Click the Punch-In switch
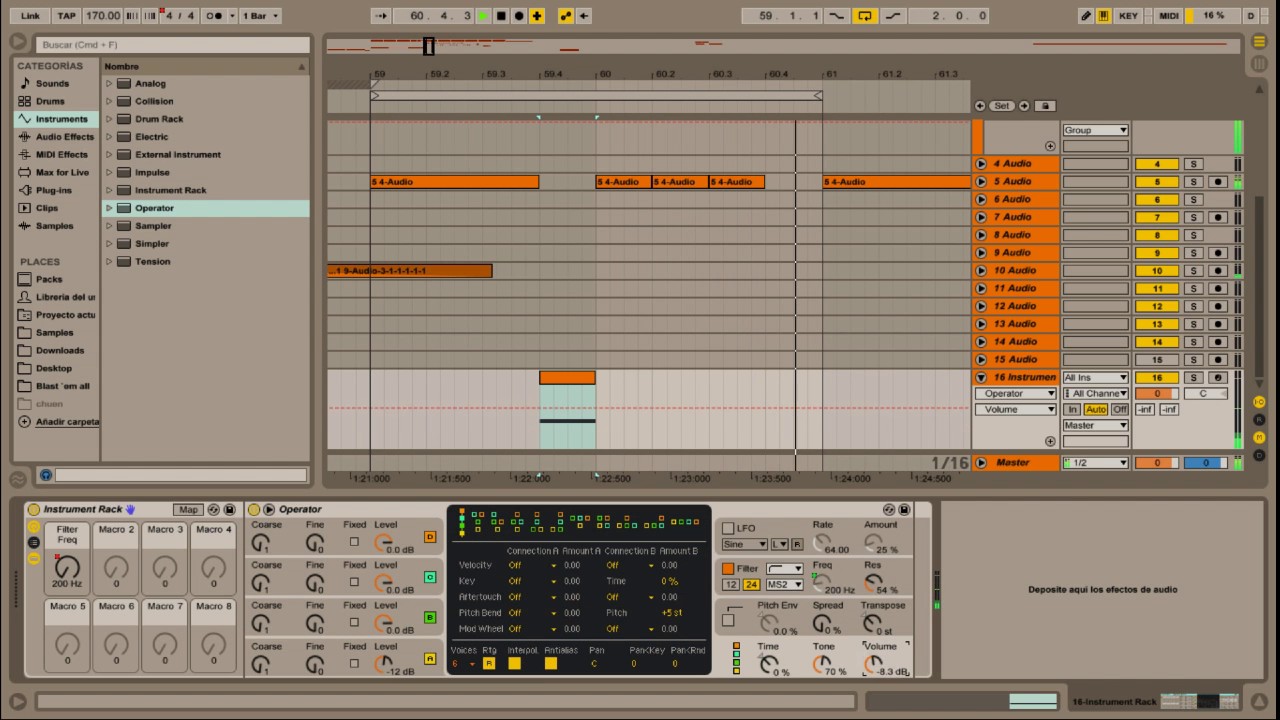This screenshot has height=720, width=1280. point(837,16)
